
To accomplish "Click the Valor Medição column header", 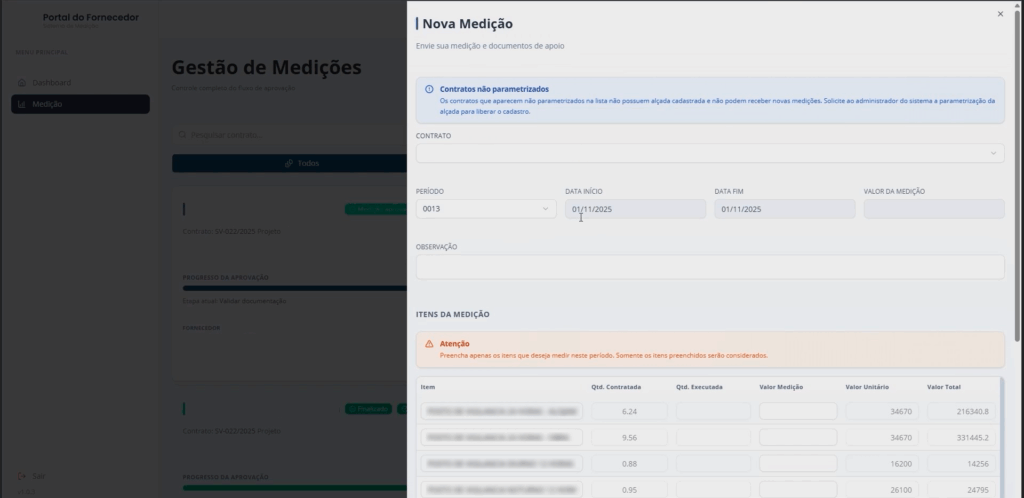I will 781,387.
